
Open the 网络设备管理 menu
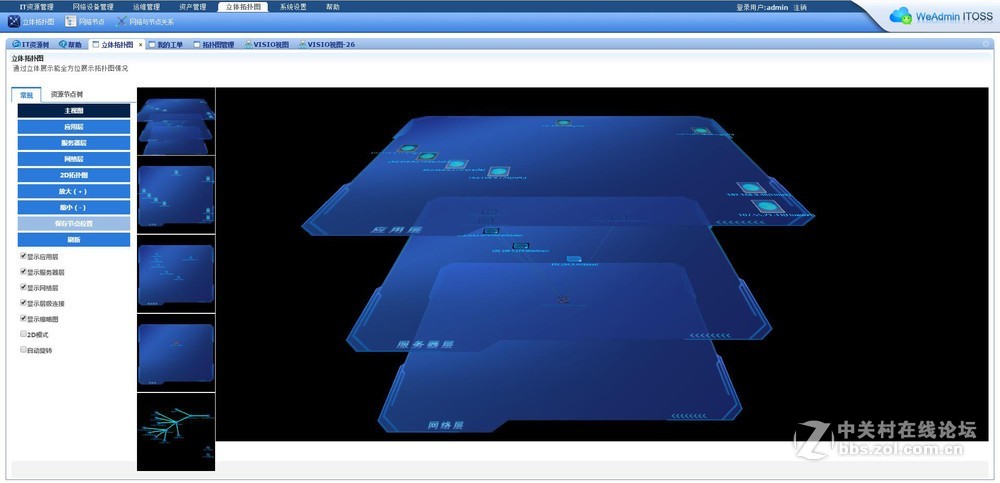click(92, 6)
